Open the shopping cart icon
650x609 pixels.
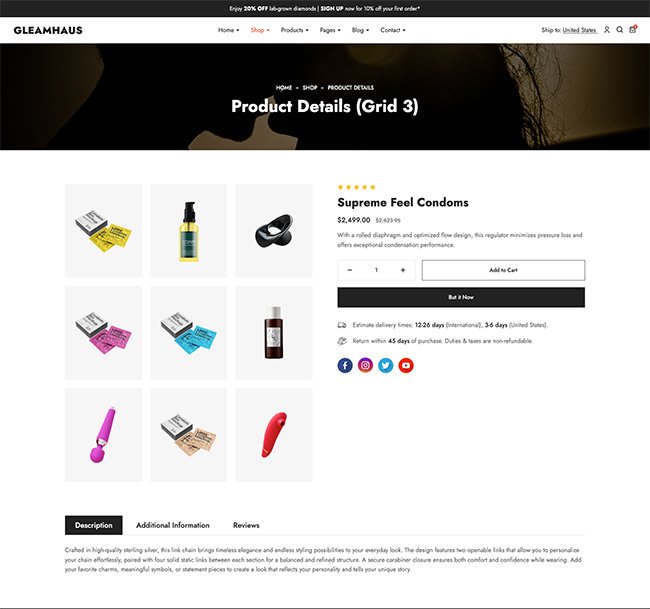click(x=633, y=29)
